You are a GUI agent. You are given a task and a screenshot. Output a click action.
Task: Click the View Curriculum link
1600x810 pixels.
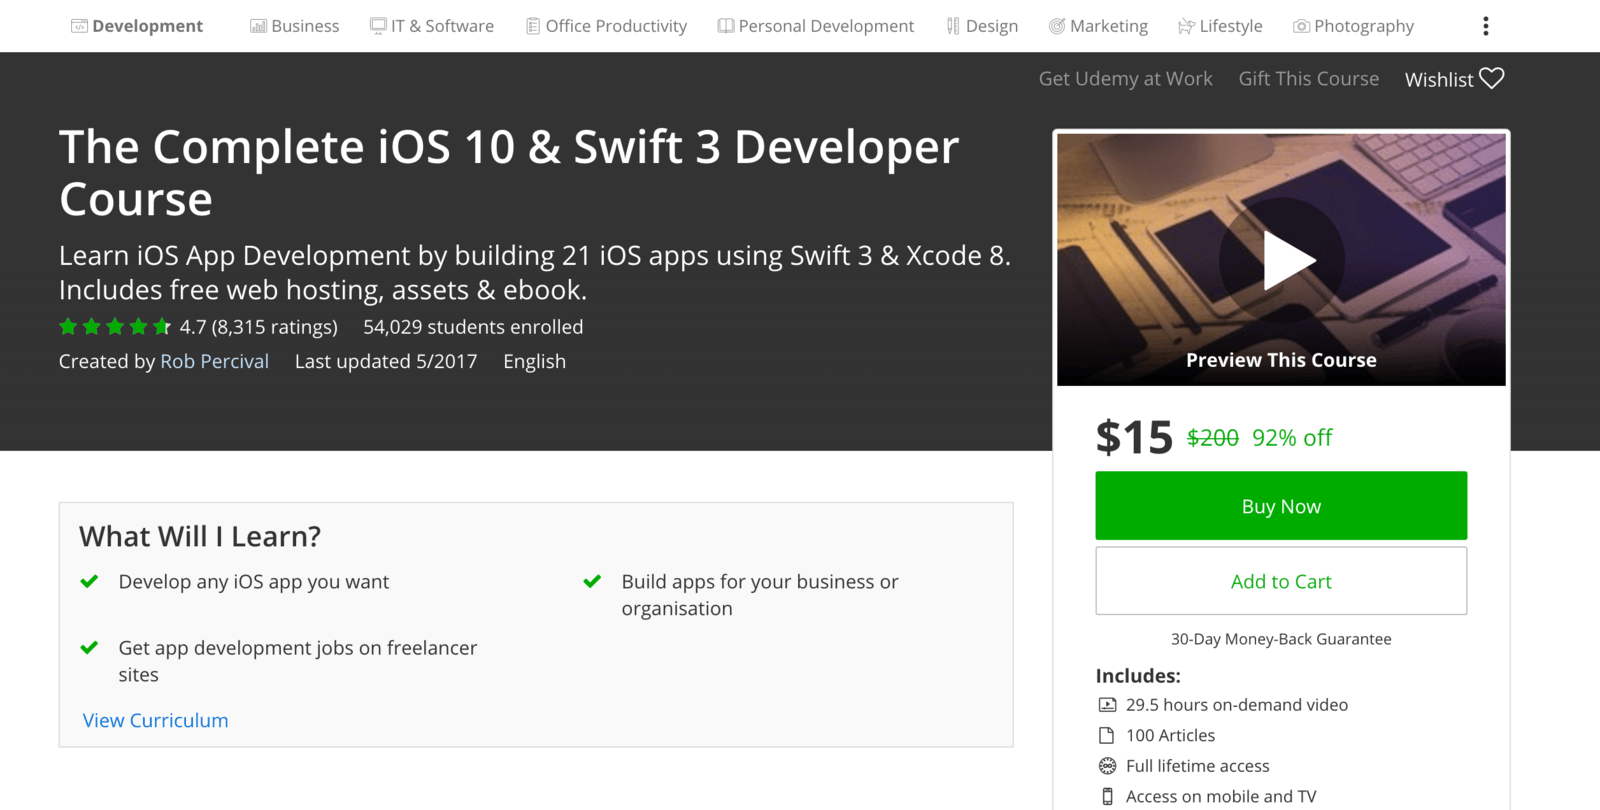[x=155, y=720]
